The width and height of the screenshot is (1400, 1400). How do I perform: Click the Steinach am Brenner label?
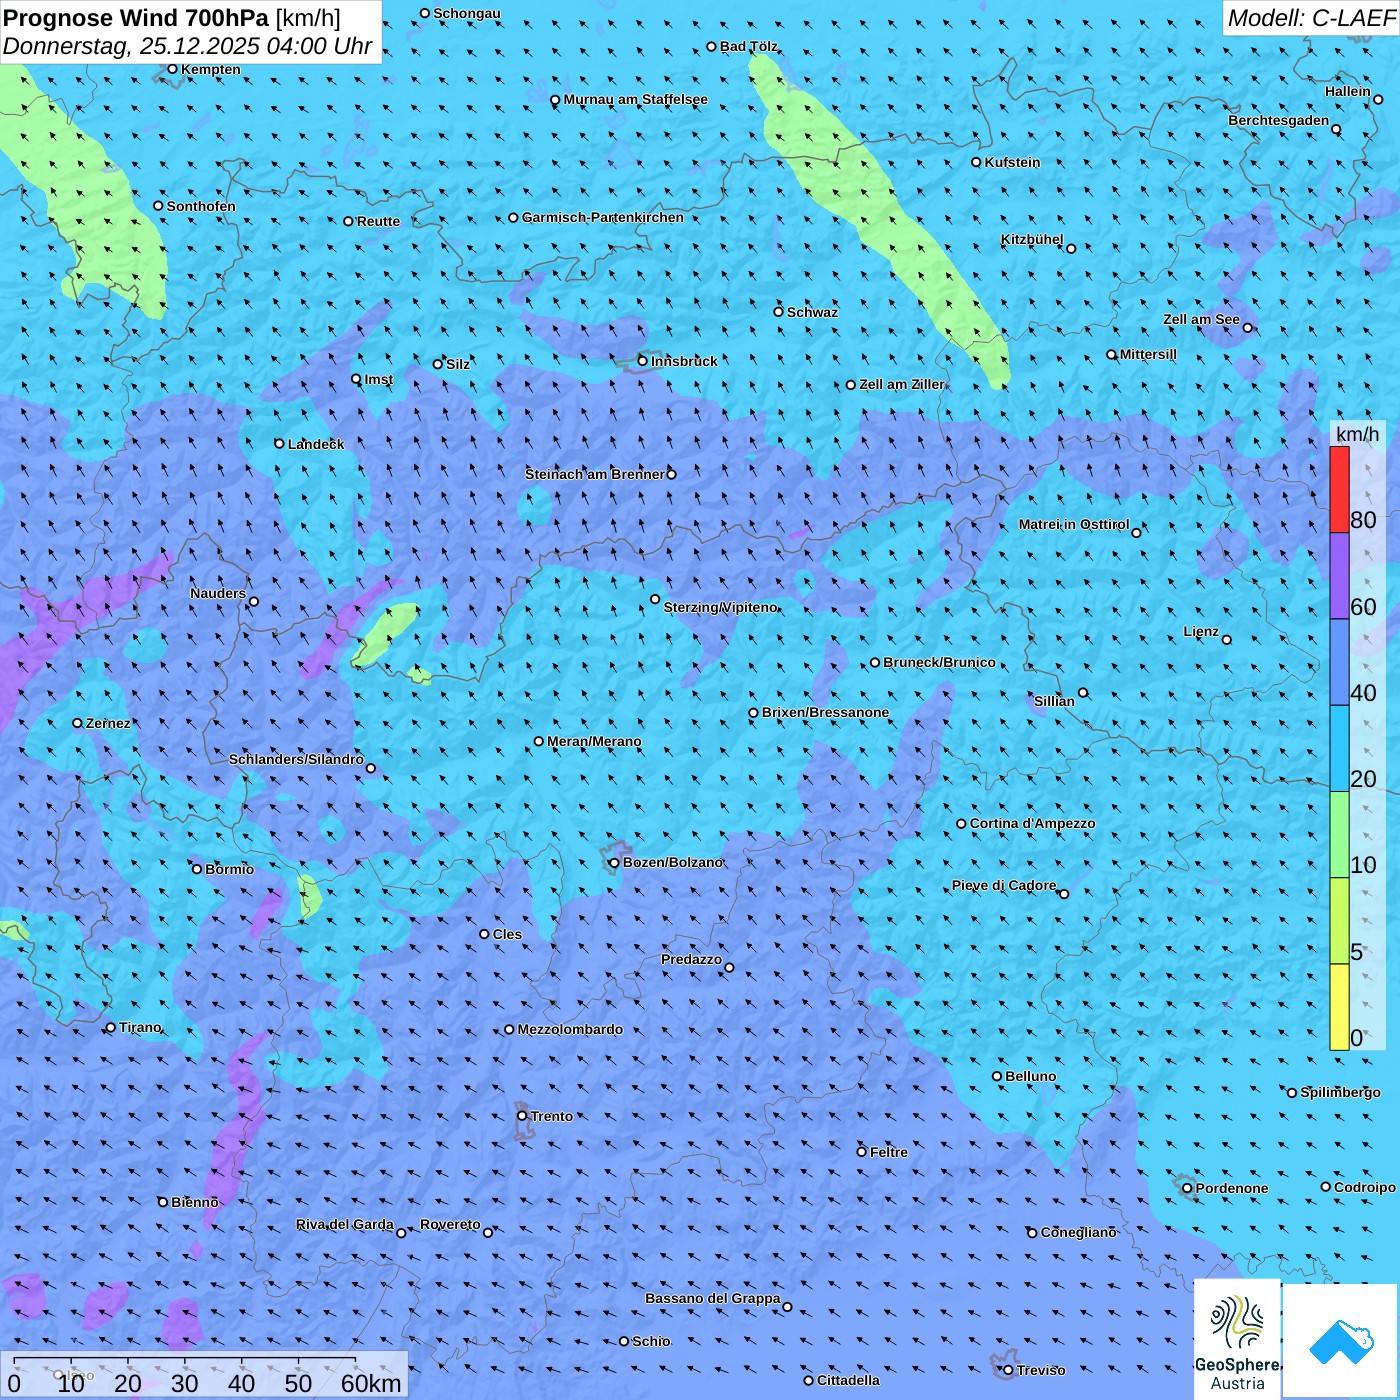click(x=595, y=474)
